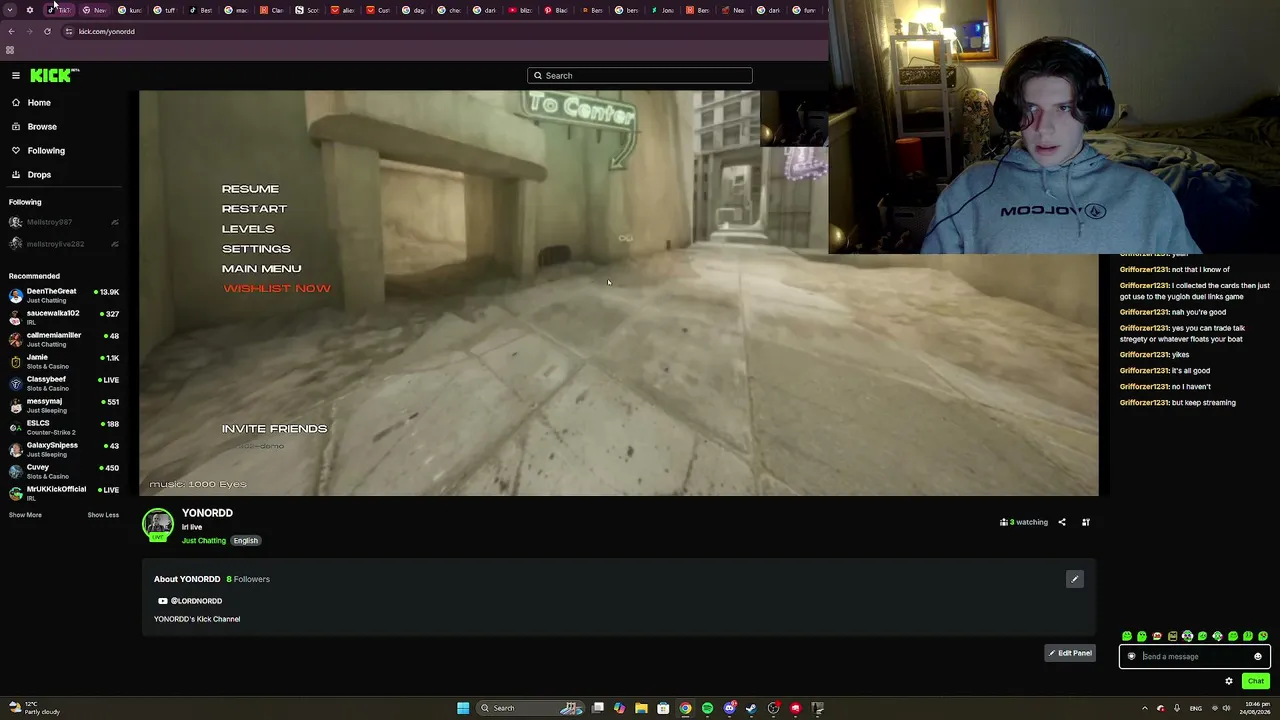1280x720 pixels.
Task: Click the About section pencil edit icon
Action: pos(1075,579)
